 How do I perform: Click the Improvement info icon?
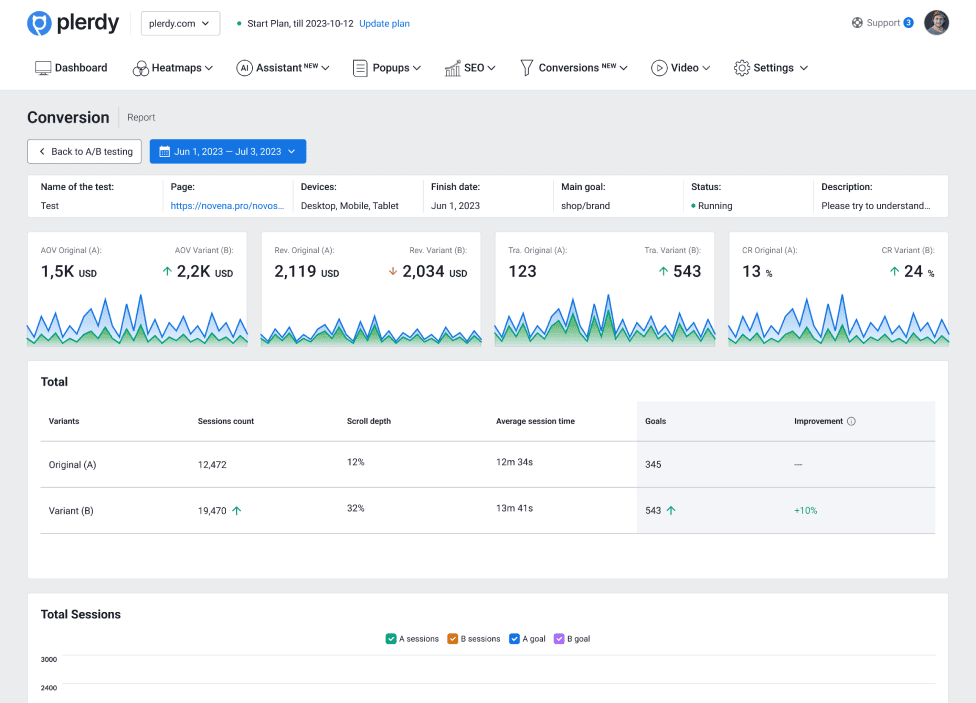click(x=851, y=421)
